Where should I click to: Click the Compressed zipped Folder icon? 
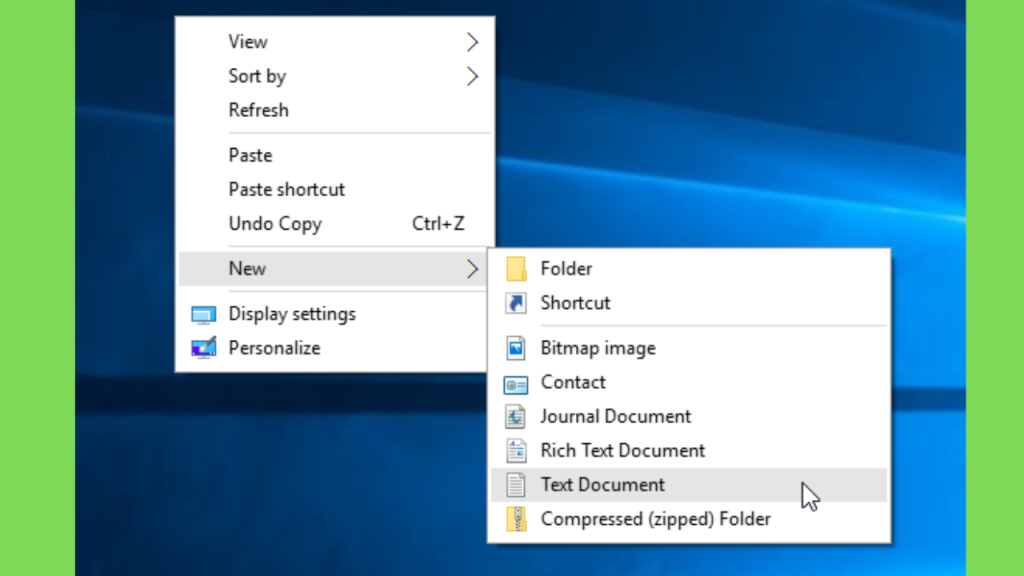coord(516,519)
